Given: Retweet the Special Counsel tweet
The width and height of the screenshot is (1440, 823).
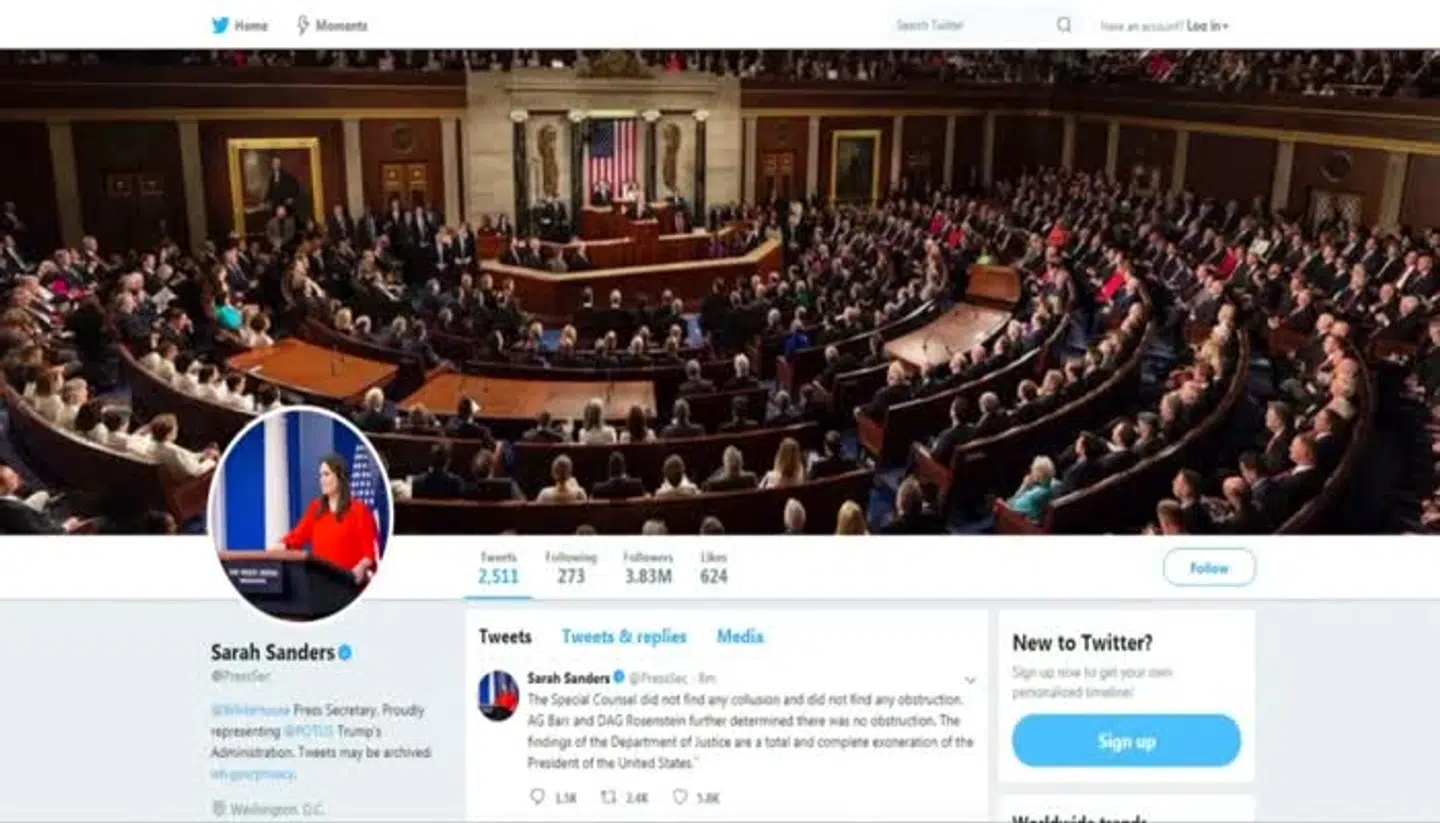Looking at the screenshot, I should (608, 797).
